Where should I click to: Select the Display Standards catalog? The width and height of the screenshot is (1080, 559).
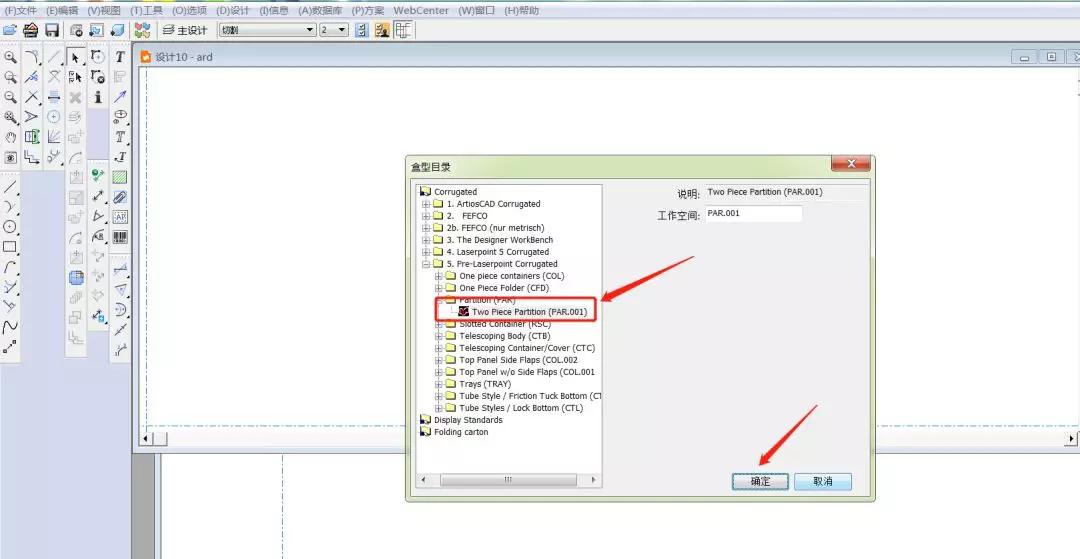pyautogui.click(x=468, y=420)
